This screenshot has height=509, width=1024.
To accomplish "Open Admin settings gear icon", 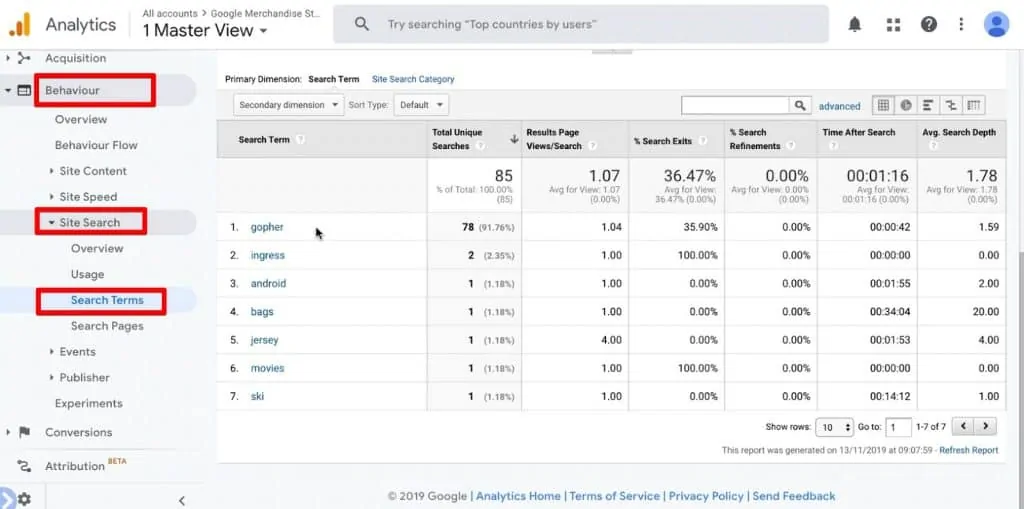I will 23,499.
